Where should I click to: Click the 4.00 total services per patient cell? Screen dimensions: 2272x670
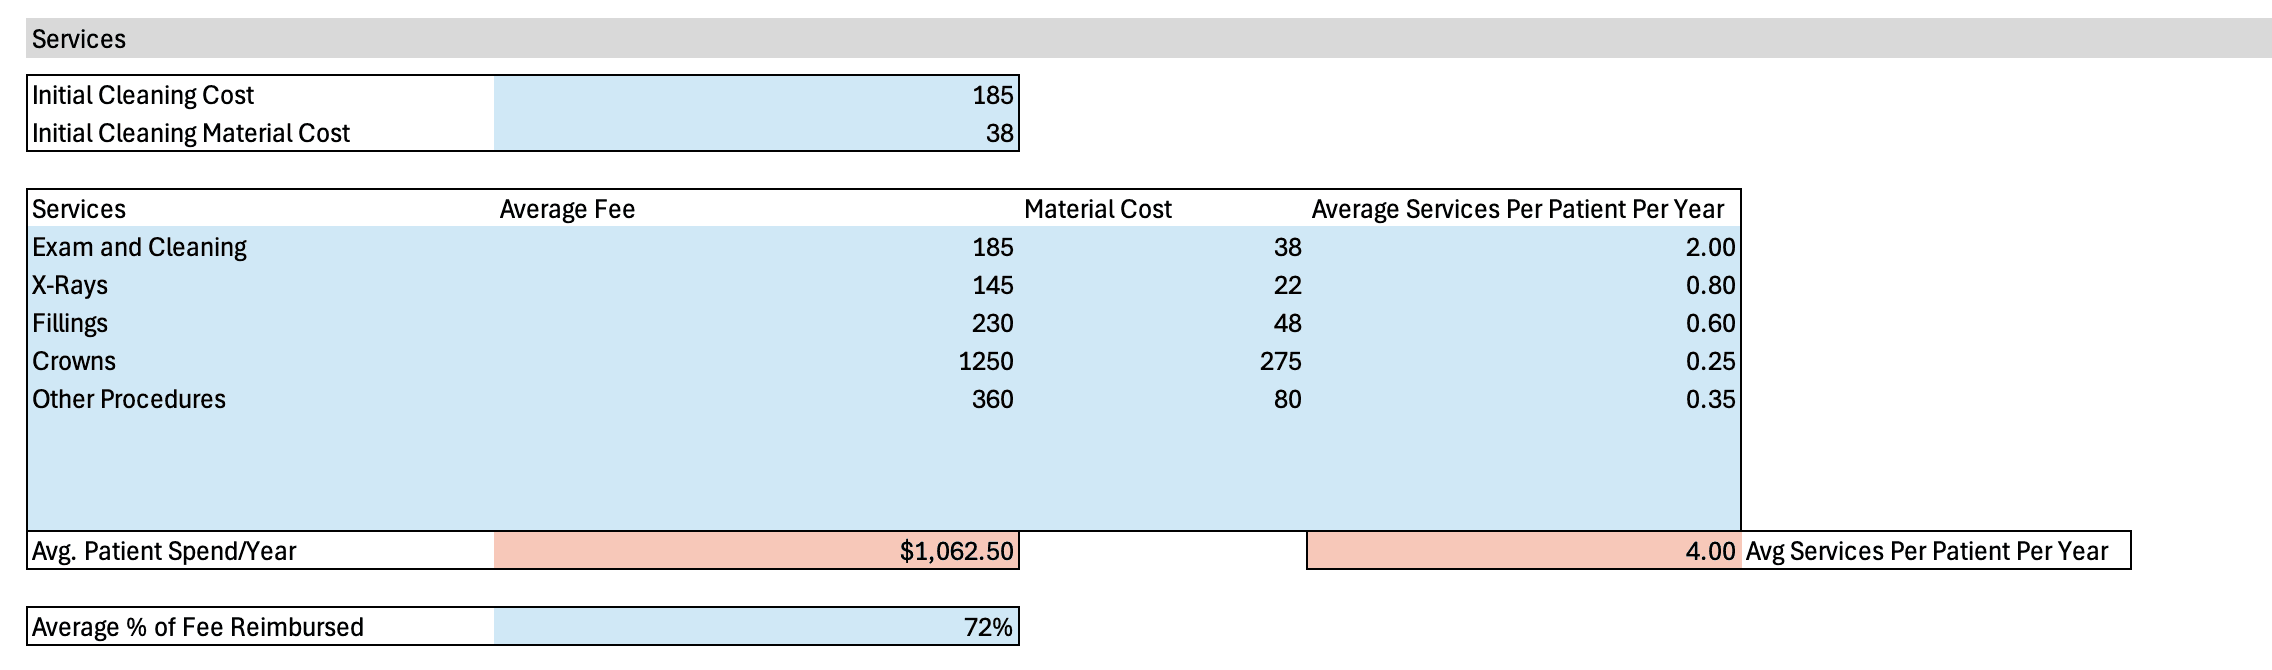1523,552
